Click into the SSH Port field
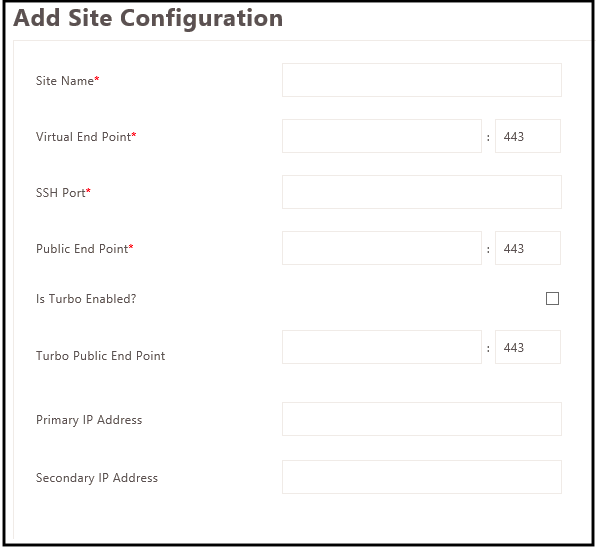Viewport: 596px width, 548px height. click(422, 192)
